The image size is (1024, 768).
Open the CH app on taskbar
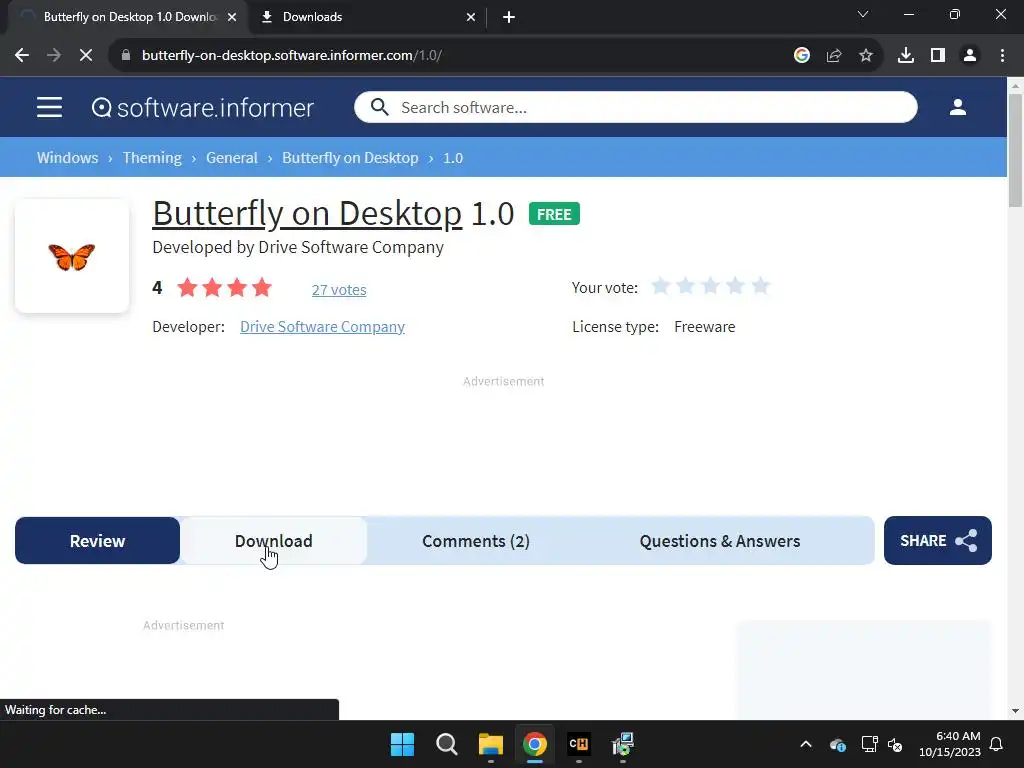[579, 744]
